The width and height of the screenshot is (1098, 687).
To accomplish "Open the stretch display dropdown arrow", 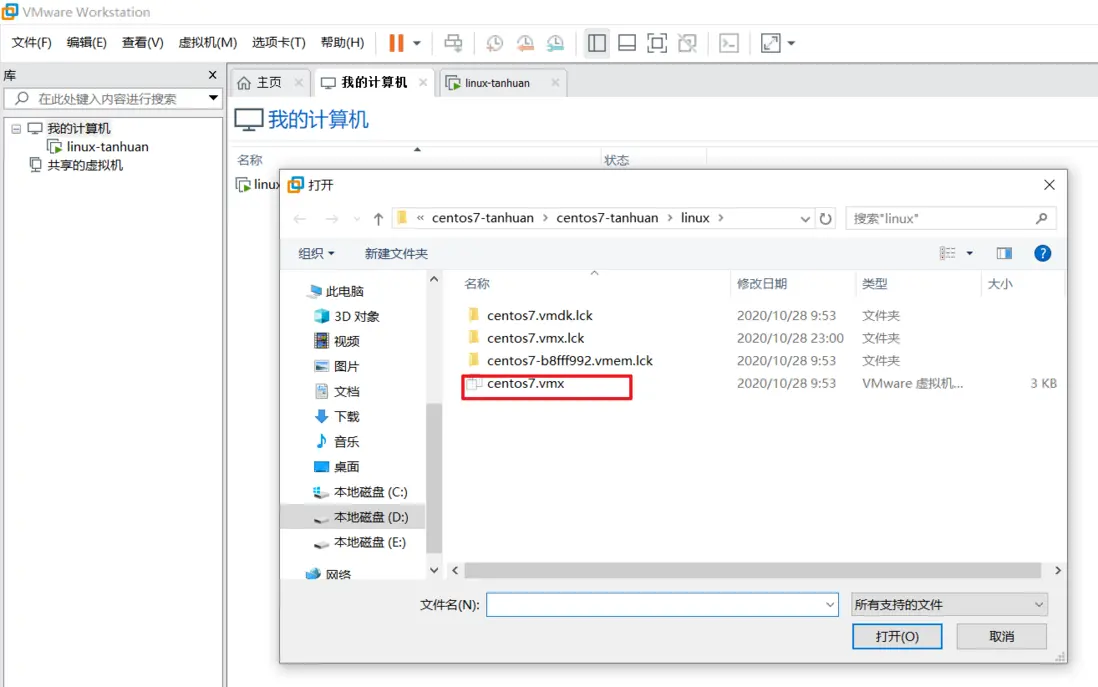I will tap(791, 43).
